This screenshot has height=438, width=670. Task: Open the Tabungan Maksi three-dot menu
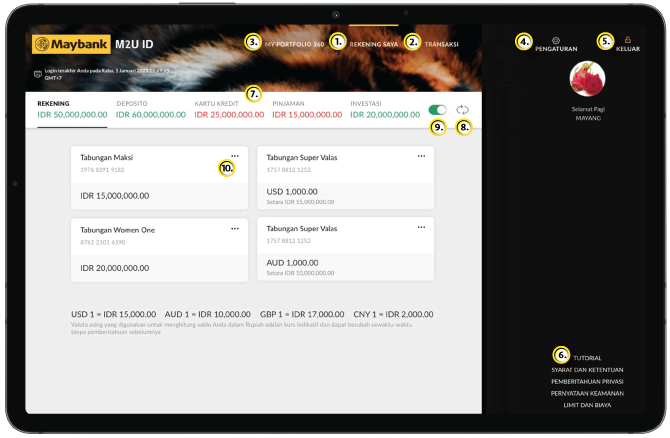coord(235,156)
